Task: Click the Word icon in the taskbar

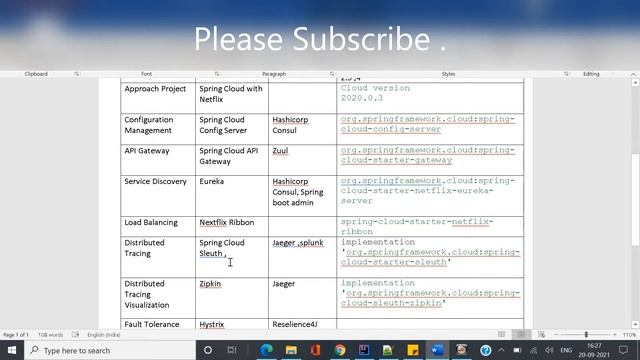Action: (437, 350)
